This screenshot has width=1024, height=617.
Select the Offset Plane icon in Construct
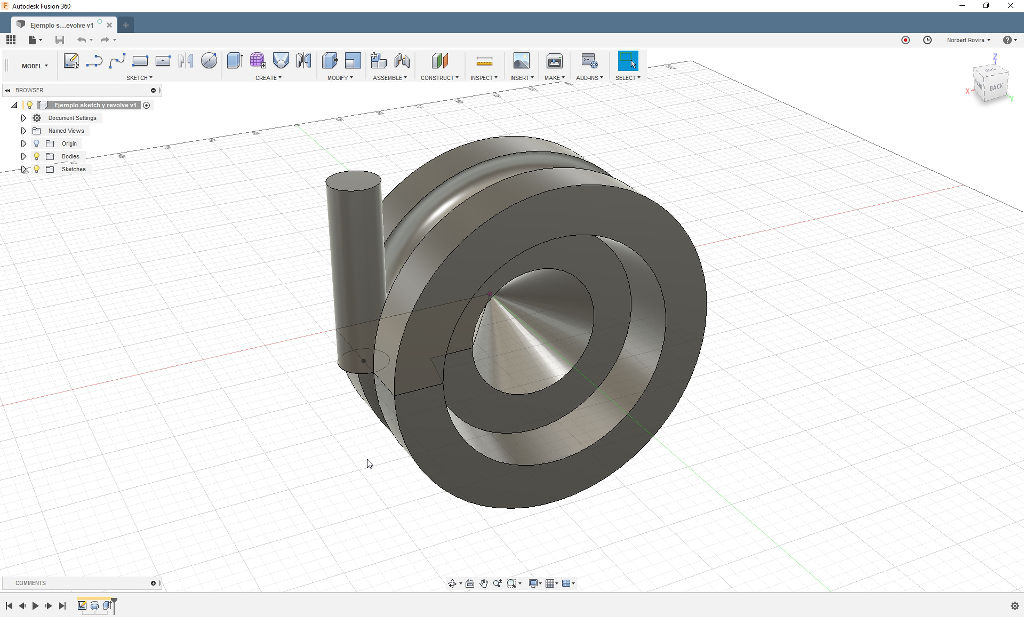point(440,61)
